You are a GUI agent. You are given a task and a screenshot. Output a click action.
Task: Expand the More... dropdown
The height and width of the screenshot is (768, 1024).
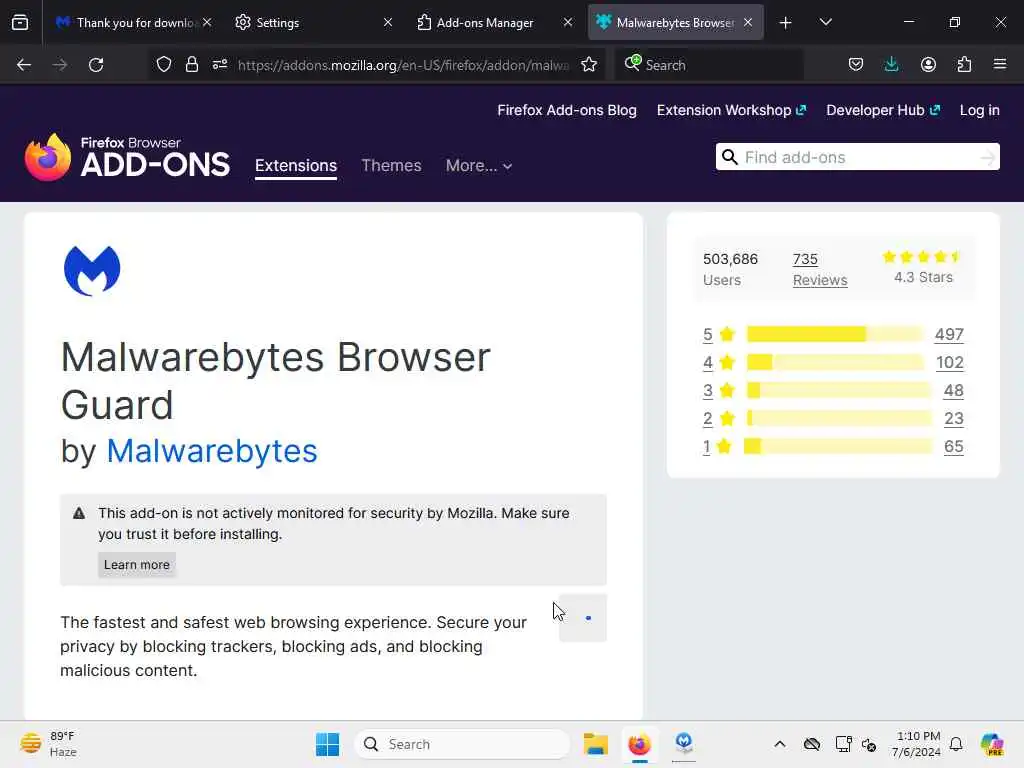click(479, 165)
